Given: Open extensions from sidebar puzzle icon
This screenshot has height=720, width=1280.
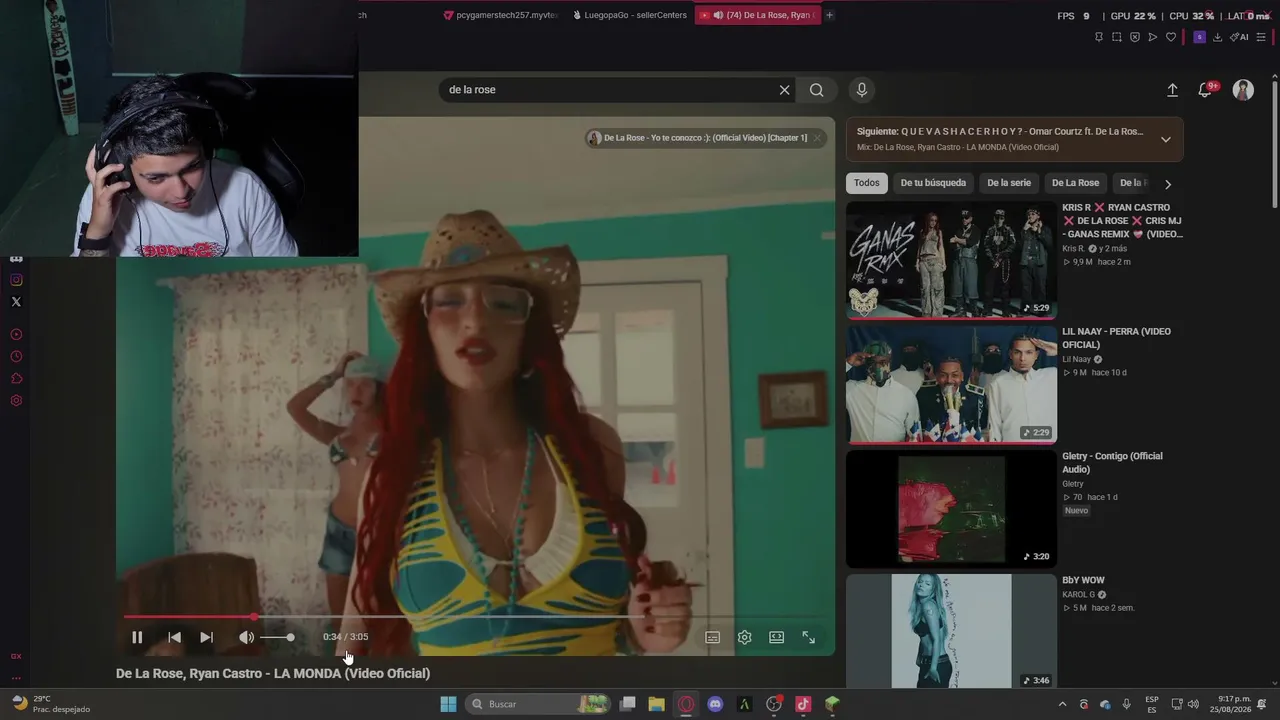Looking at the screenshot, I should 16,379.
